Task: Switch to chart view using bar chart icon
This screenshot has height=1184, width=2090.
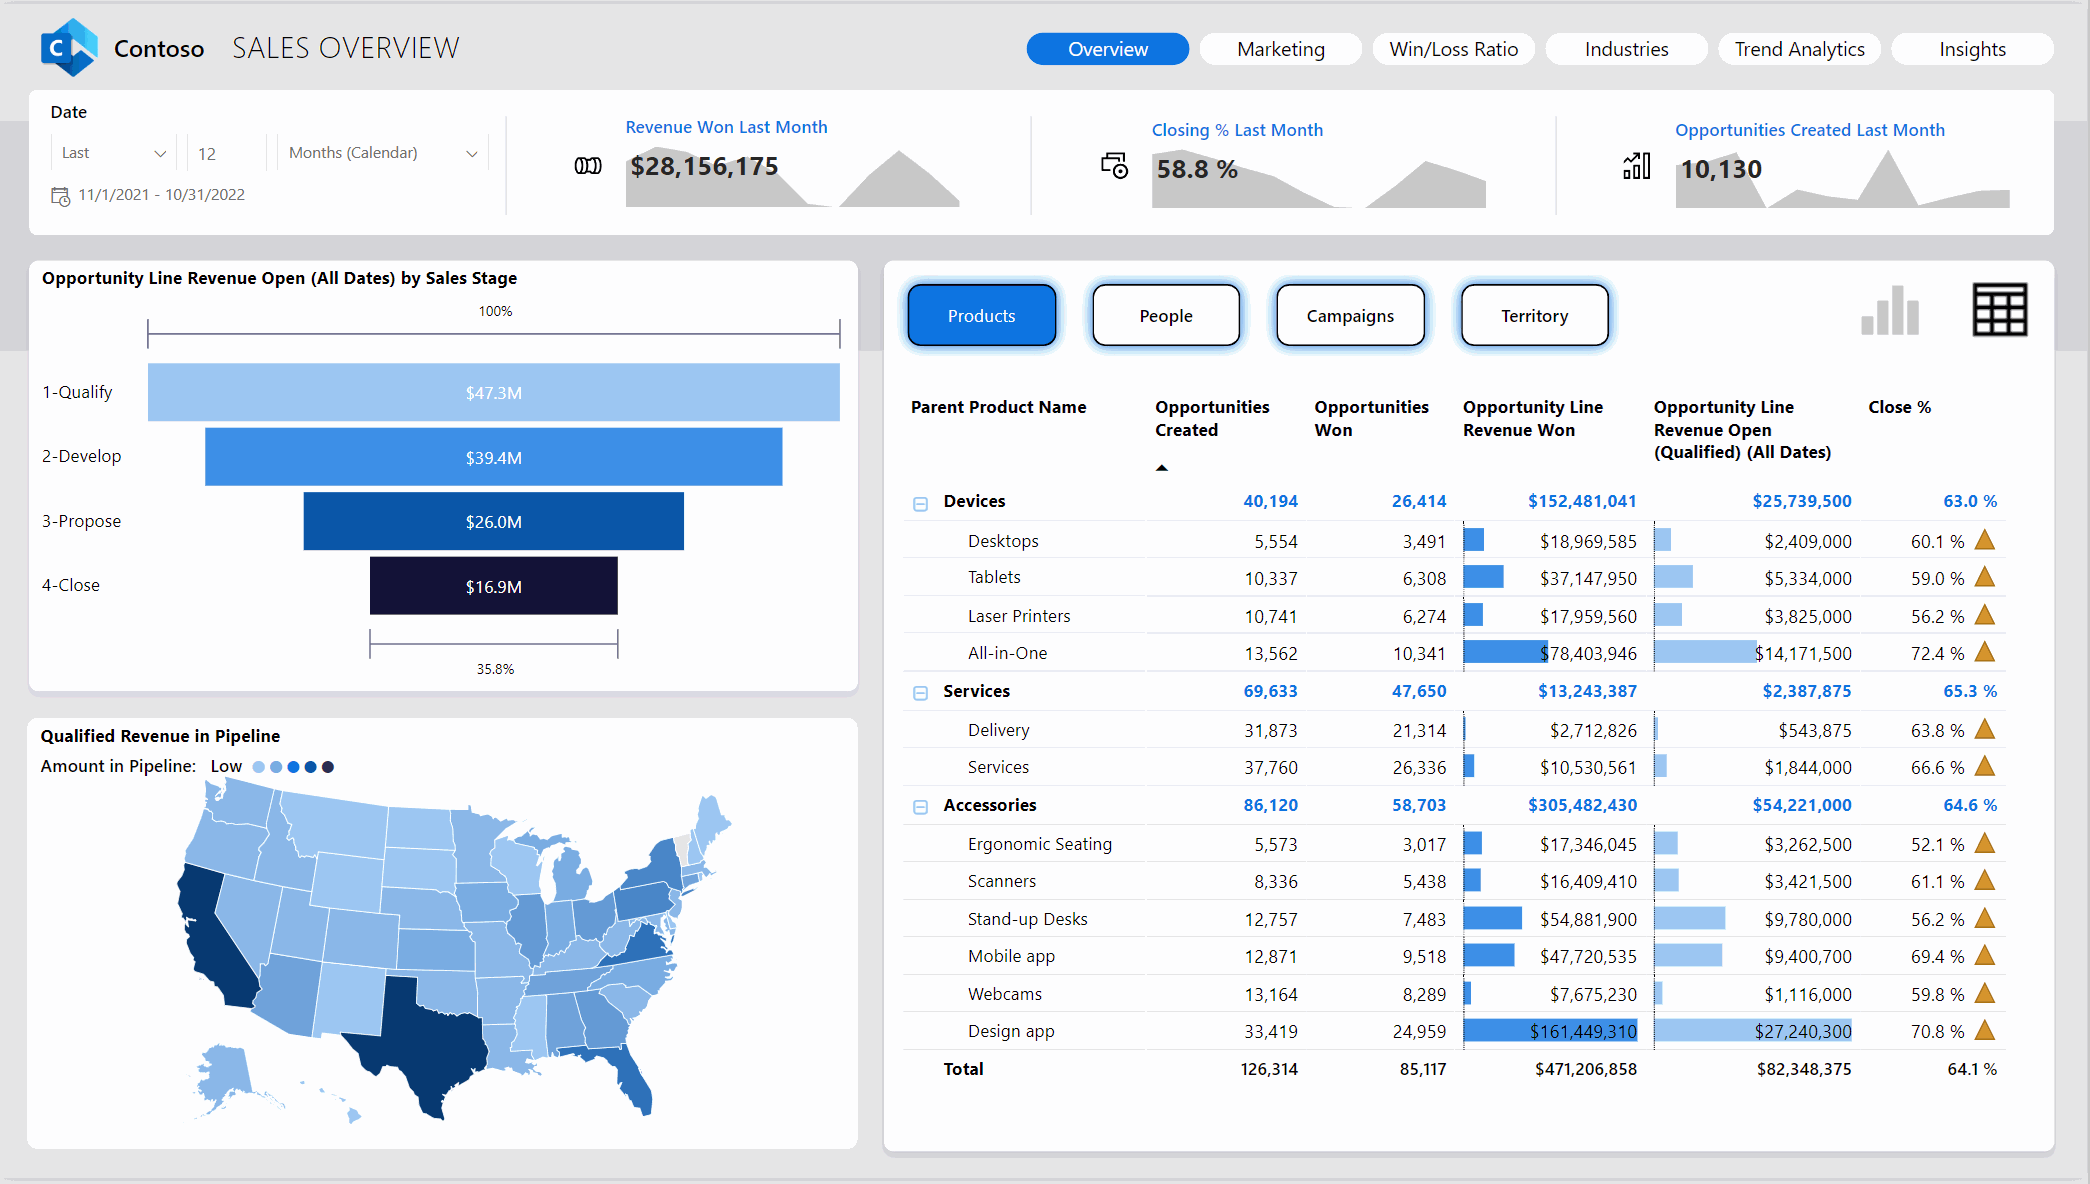Action: (1889, 312)
